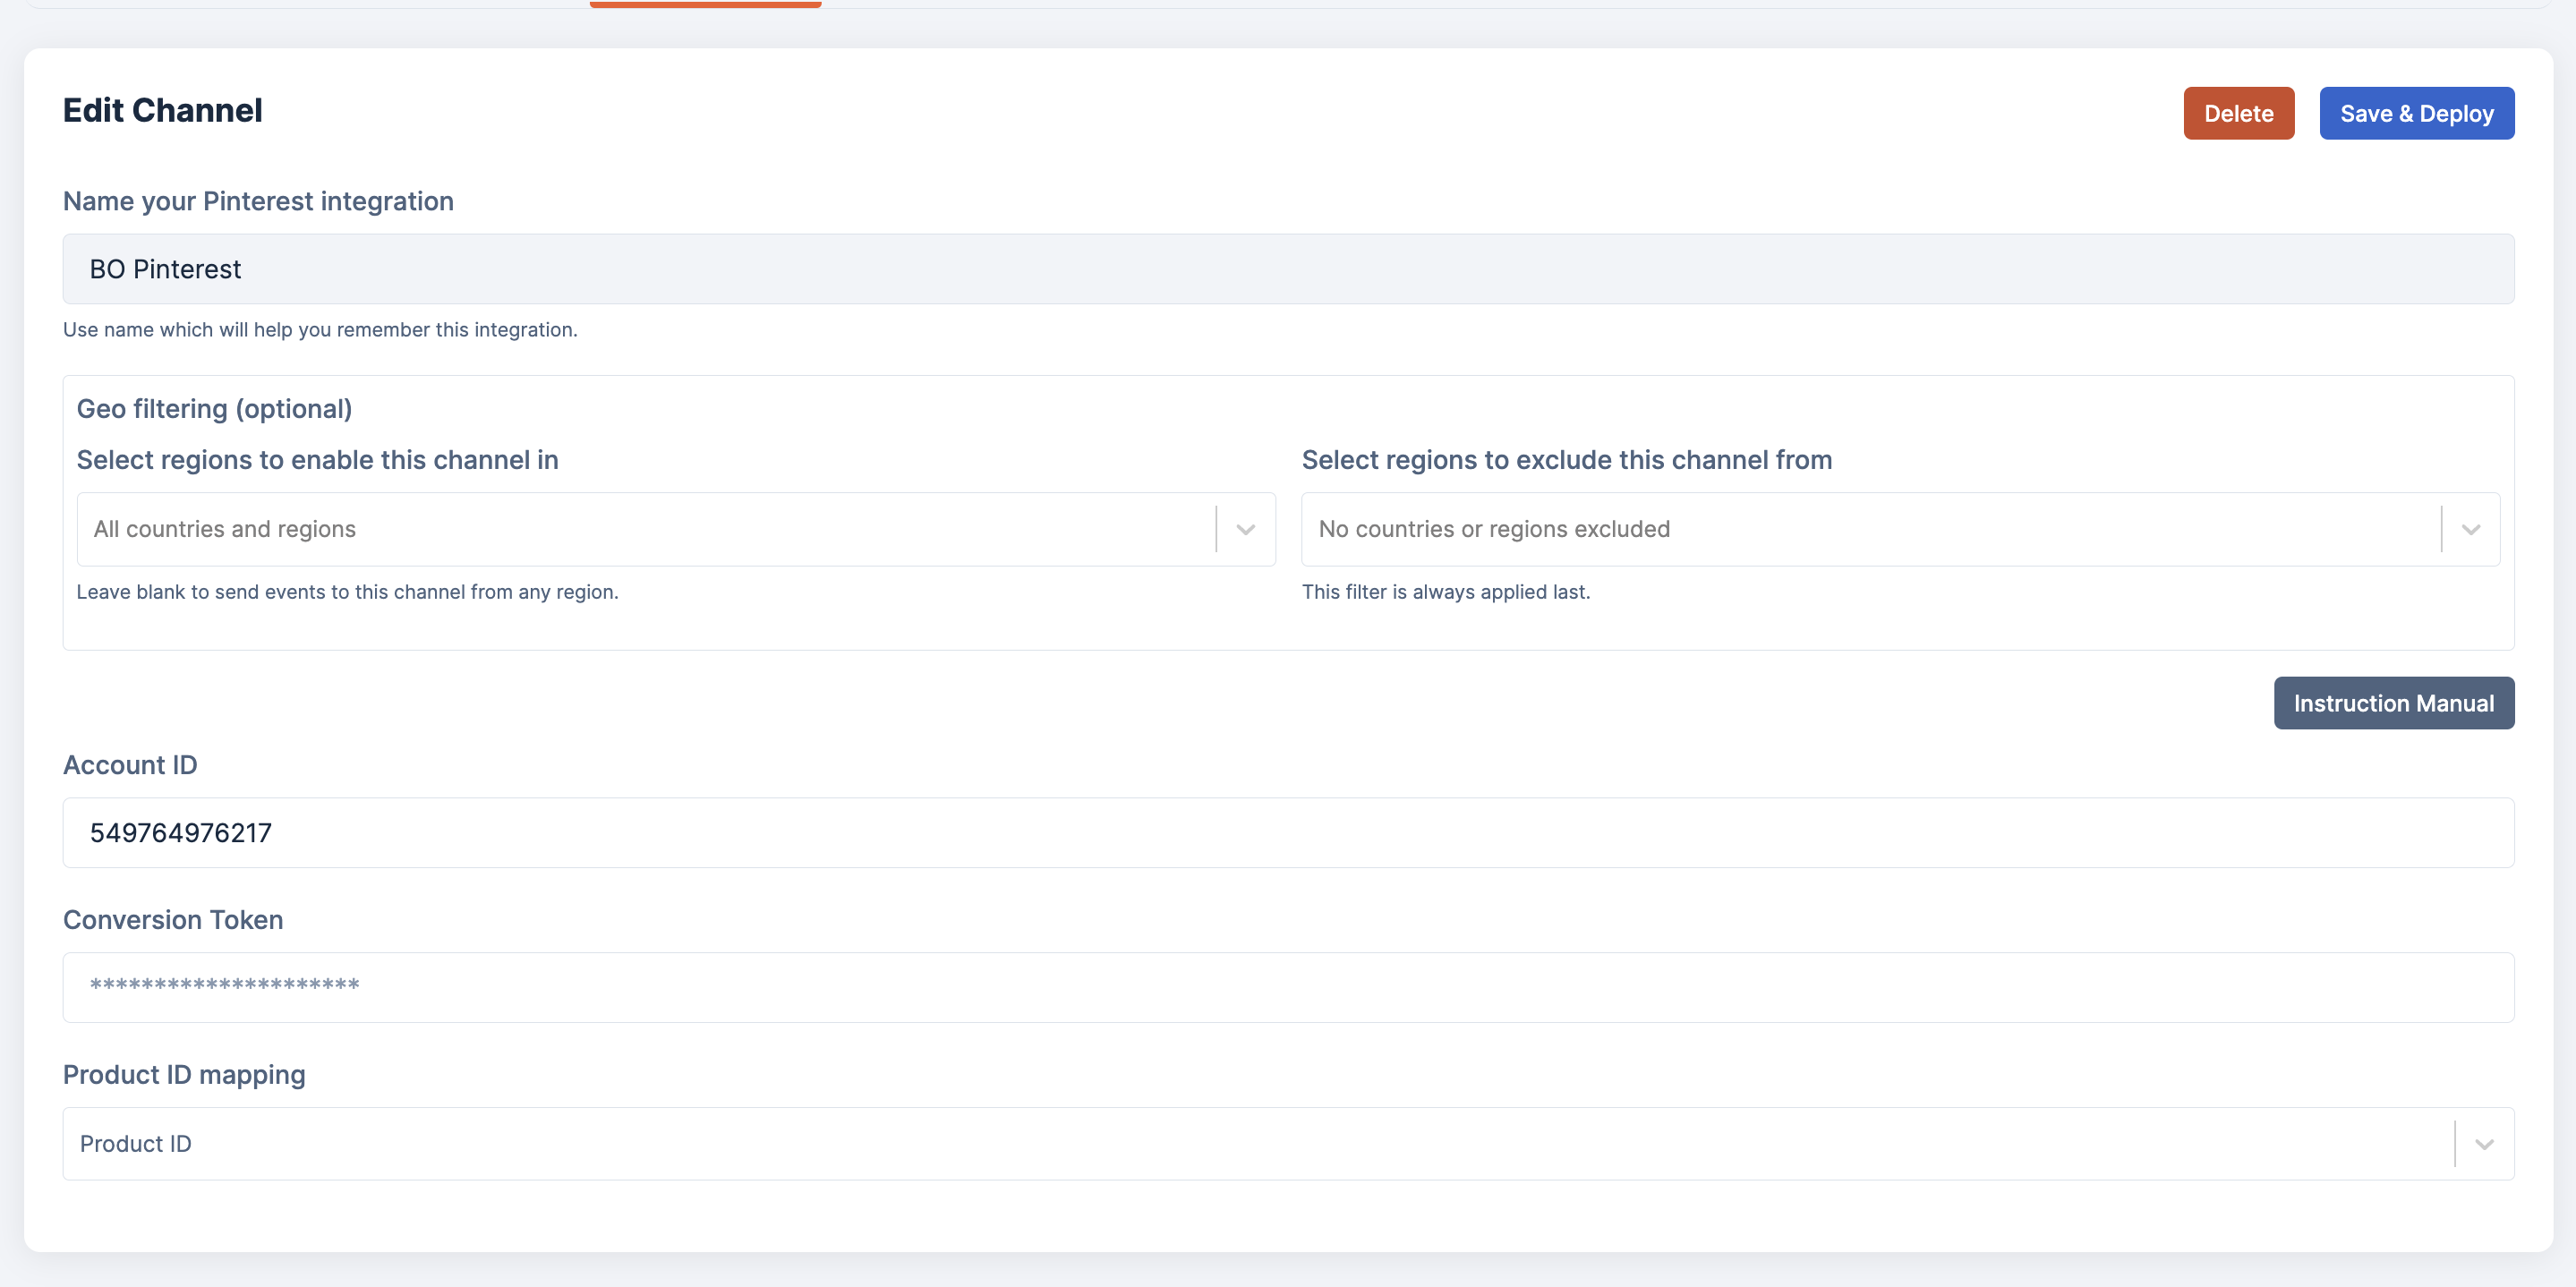Focus the BO Pinterest name field

(x=1287, y=269)
